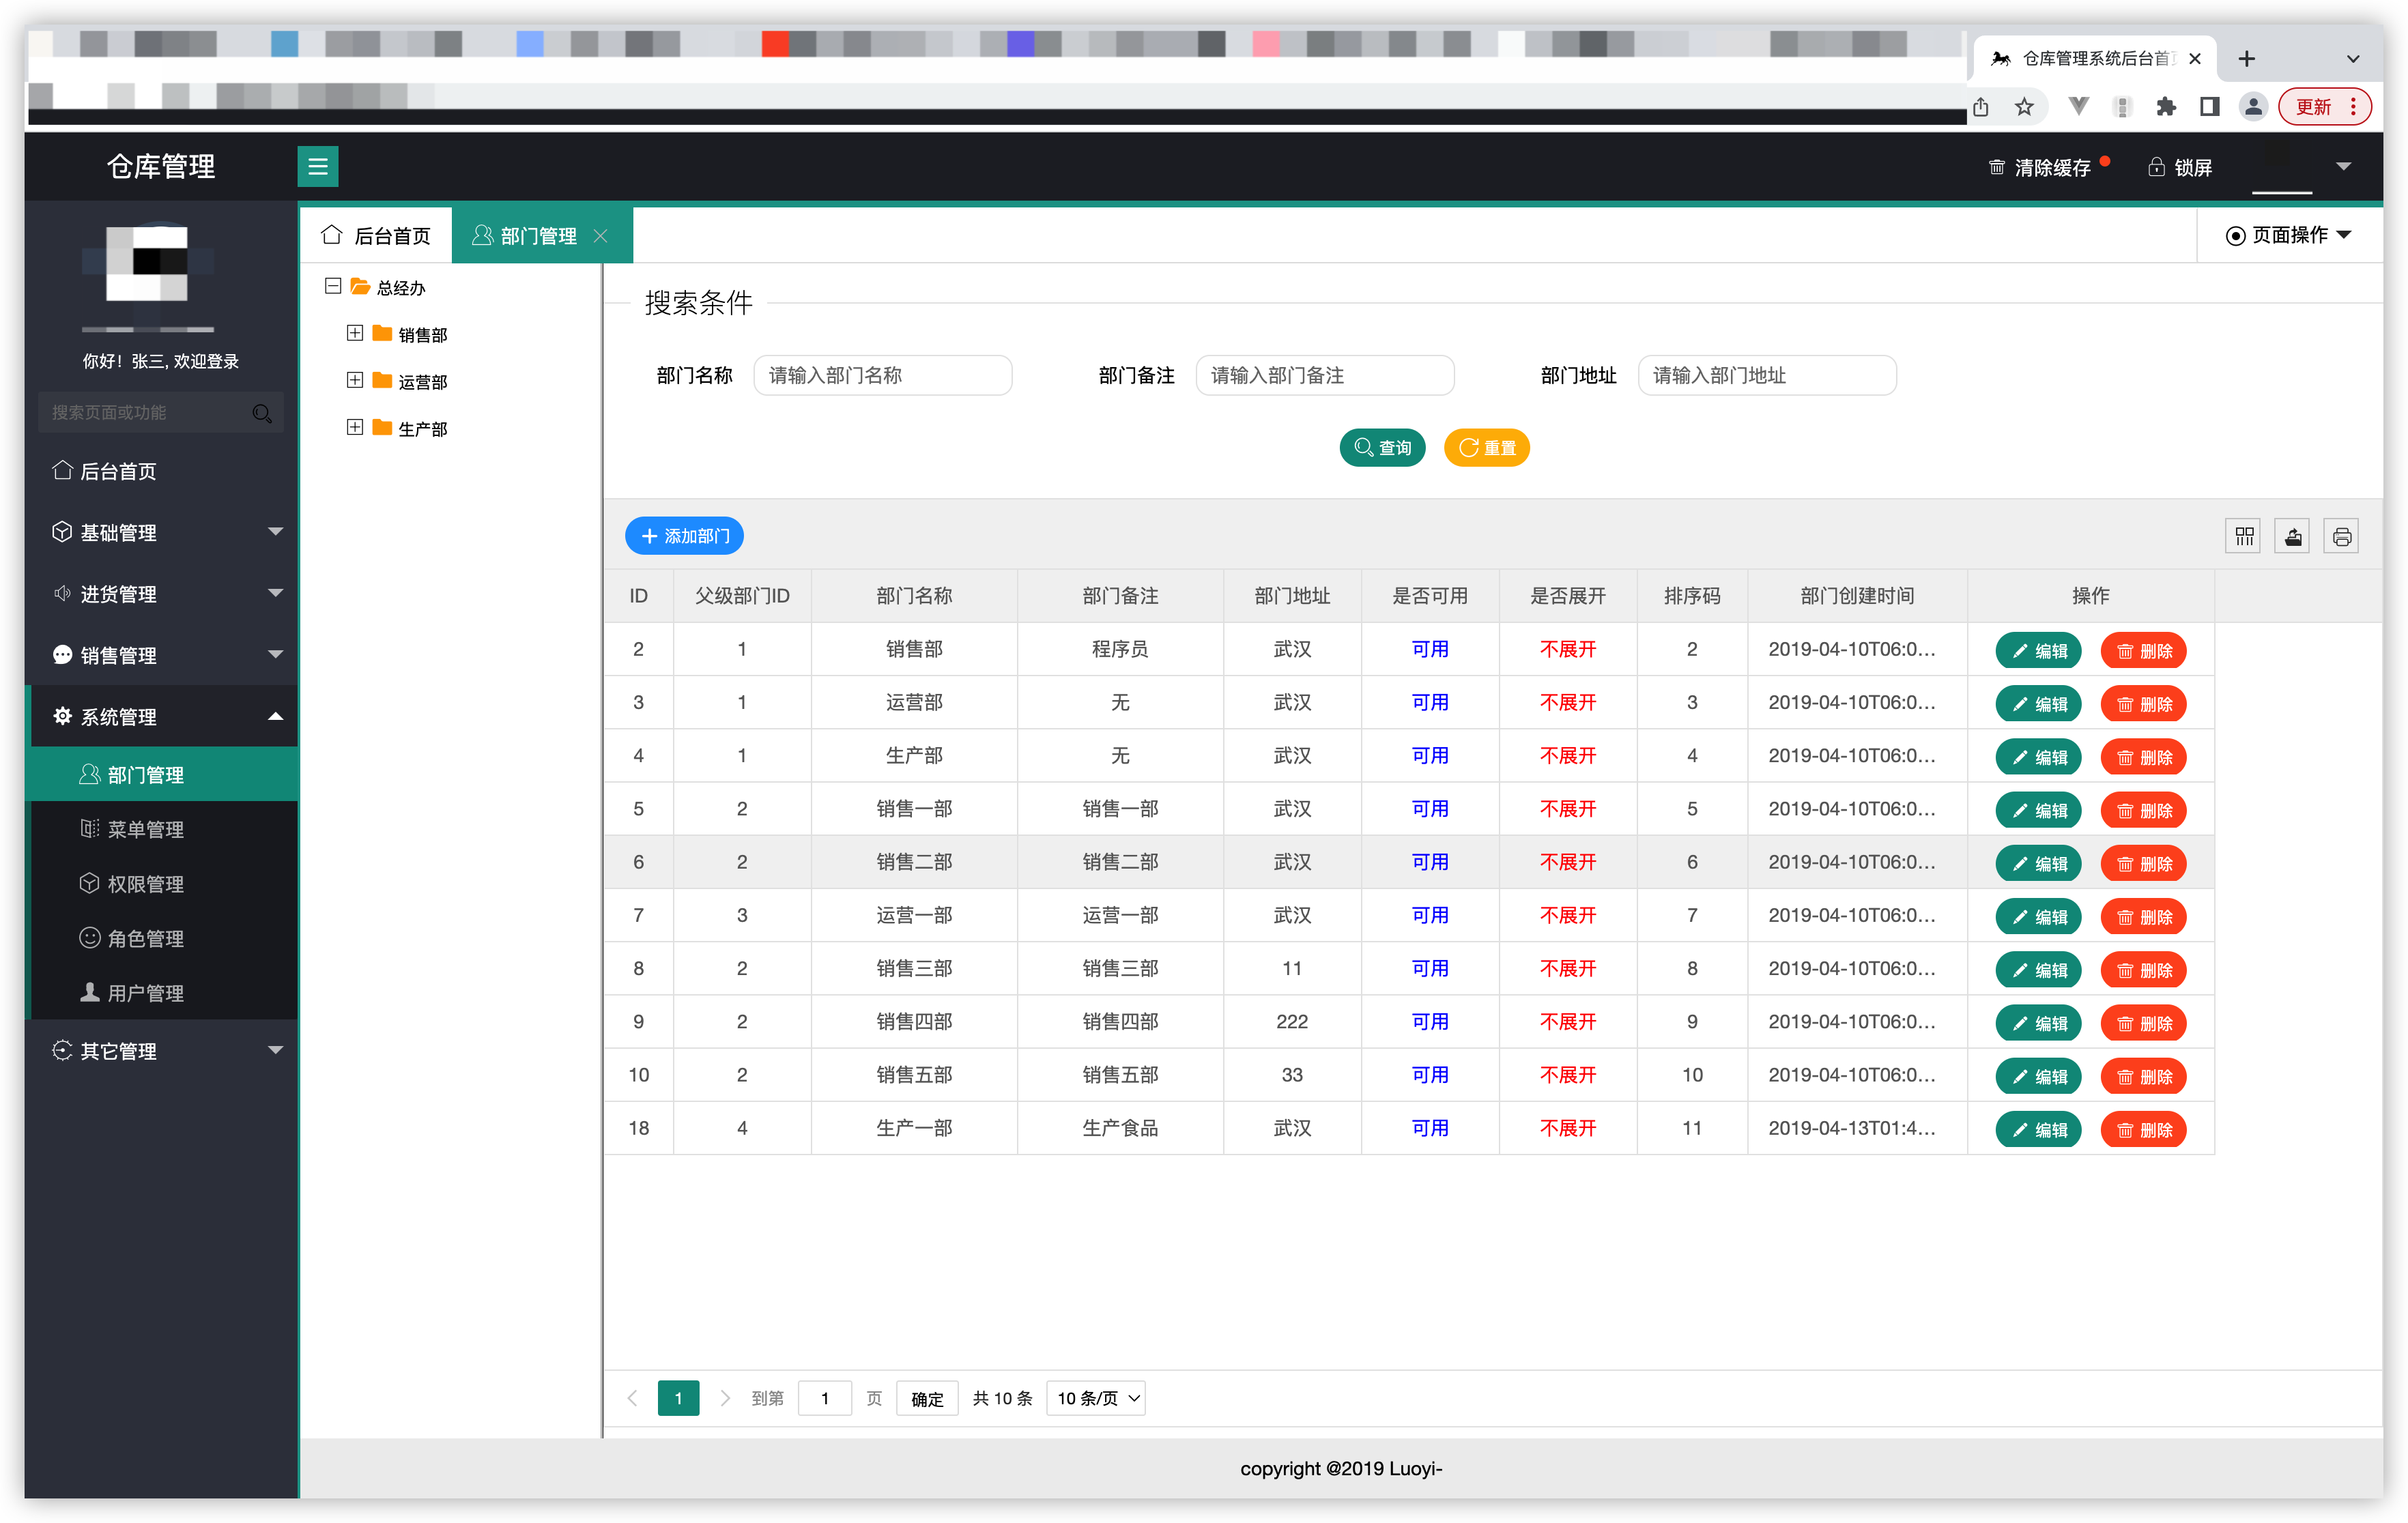
Task: Expand the 销售部 tree node
Action: click(355, 333)
